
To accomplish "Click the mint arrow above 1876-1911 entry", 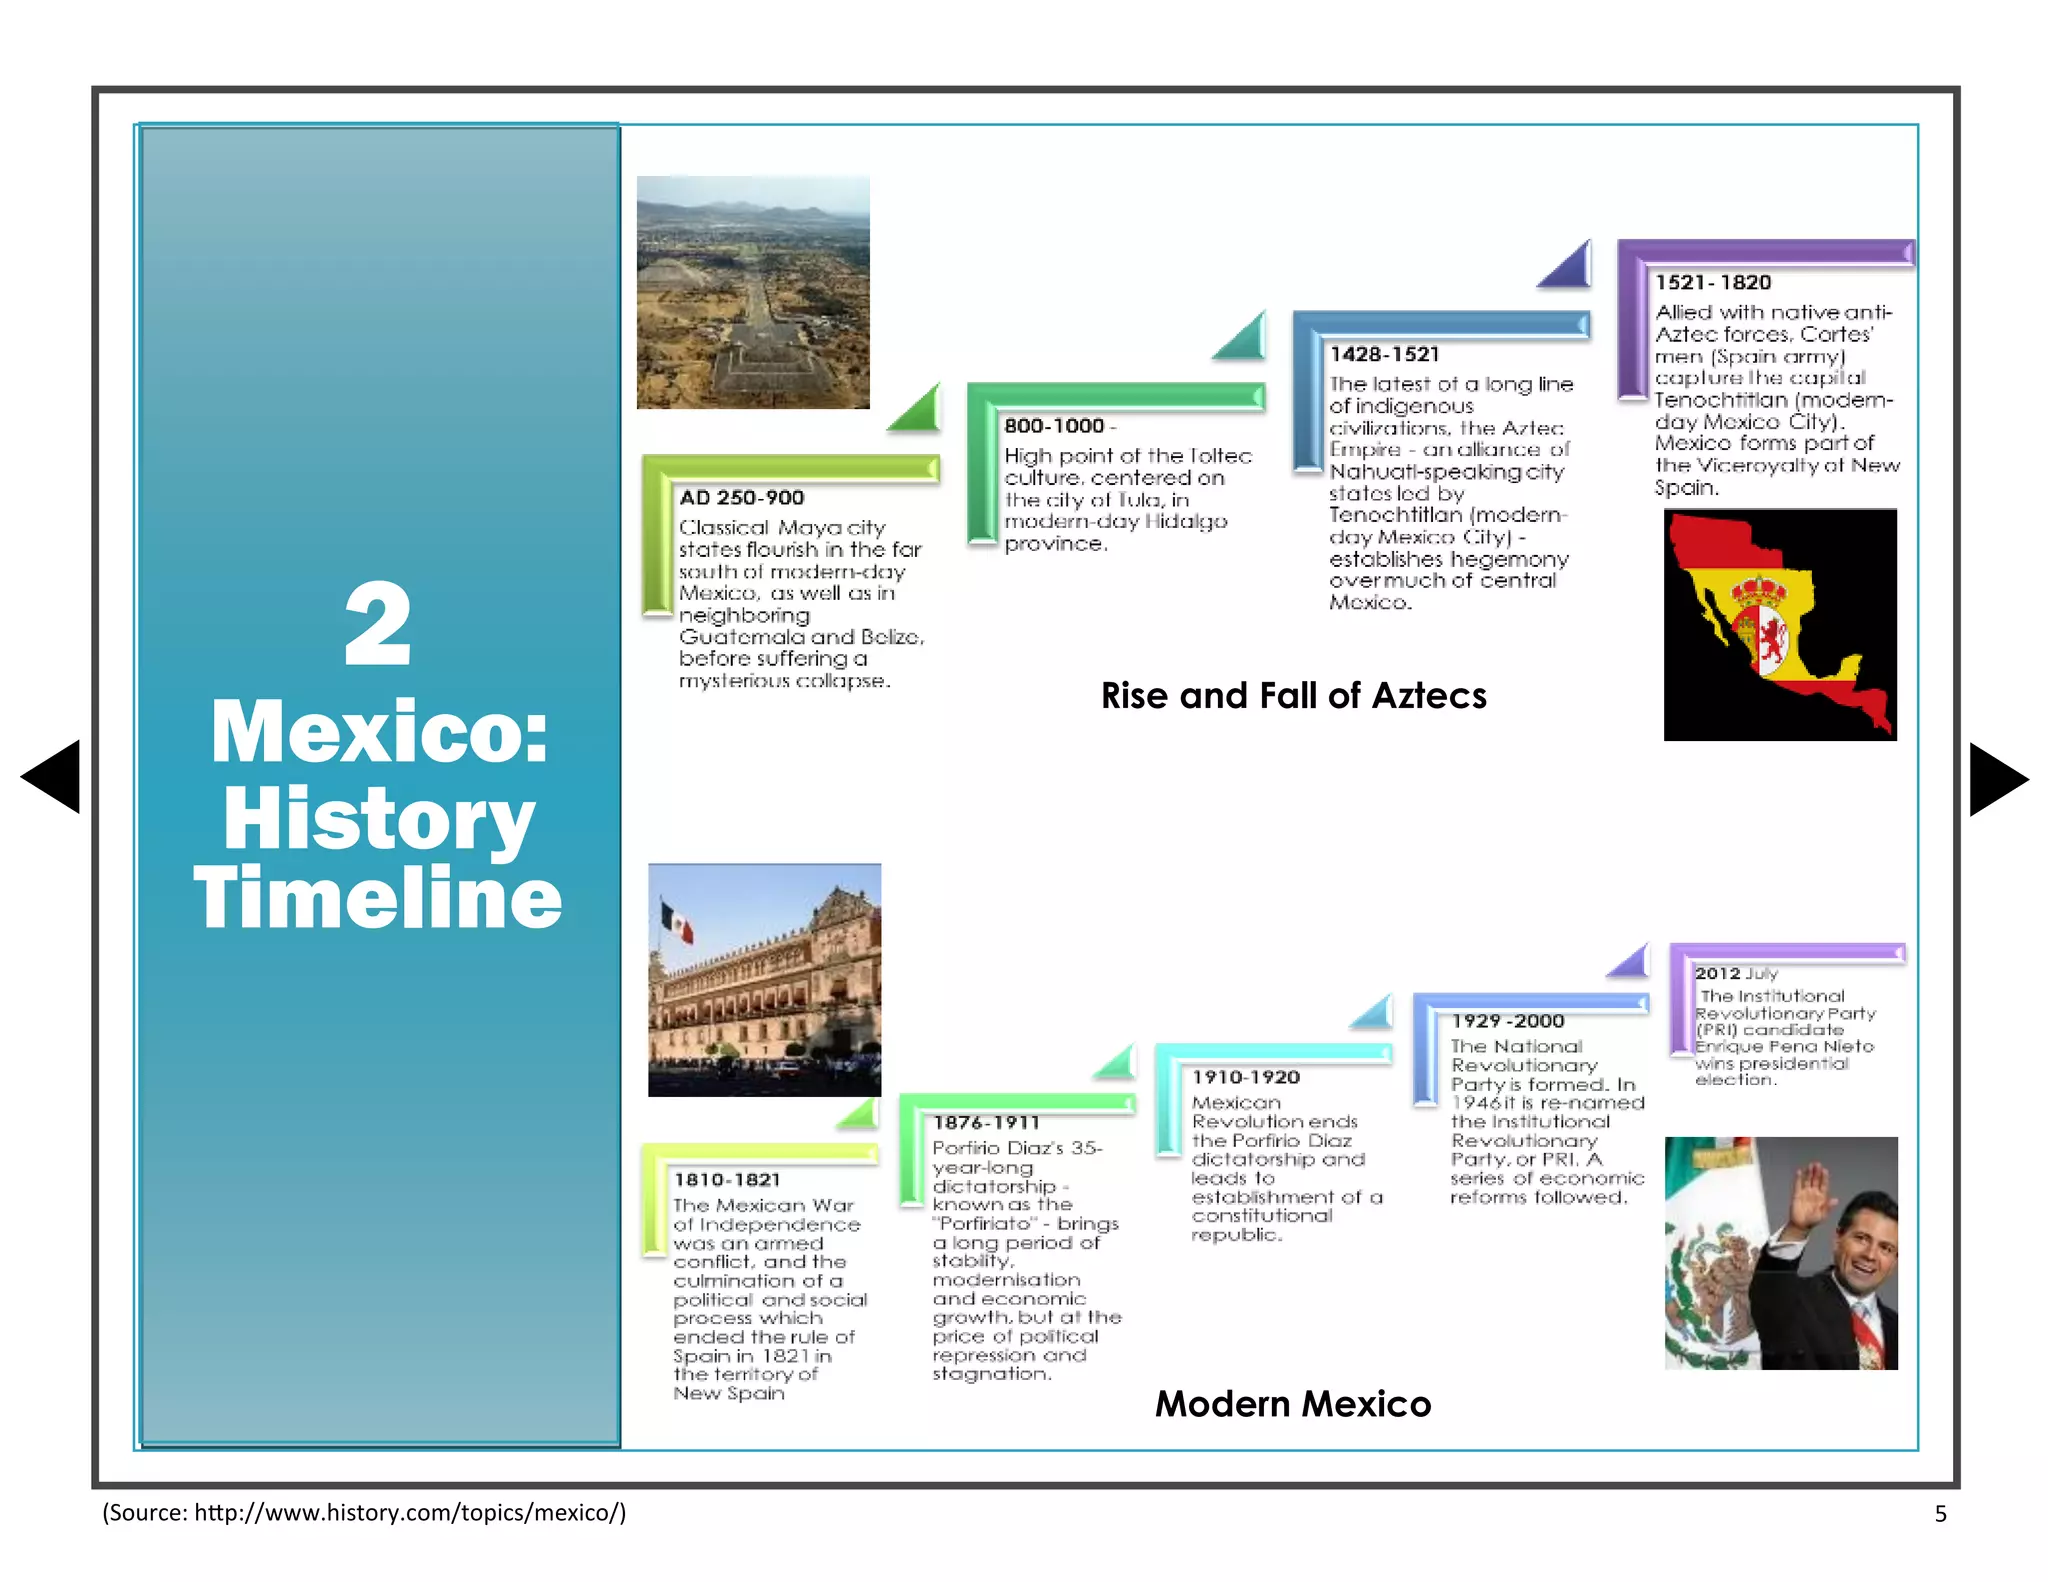I will (1115, 1061).
